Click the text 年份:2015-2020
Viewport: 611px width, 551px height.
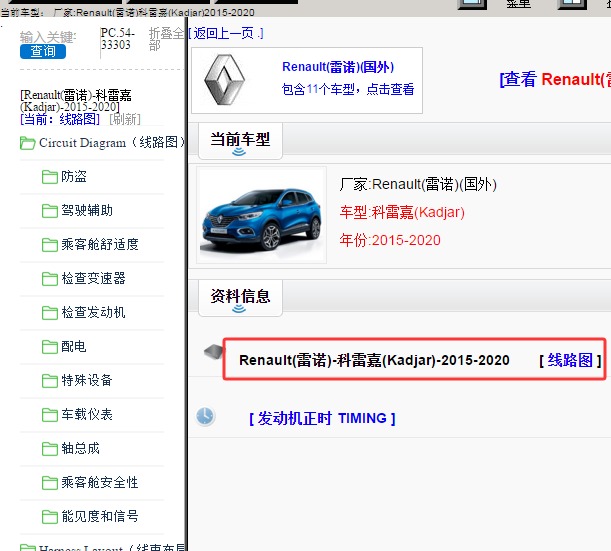390,240
